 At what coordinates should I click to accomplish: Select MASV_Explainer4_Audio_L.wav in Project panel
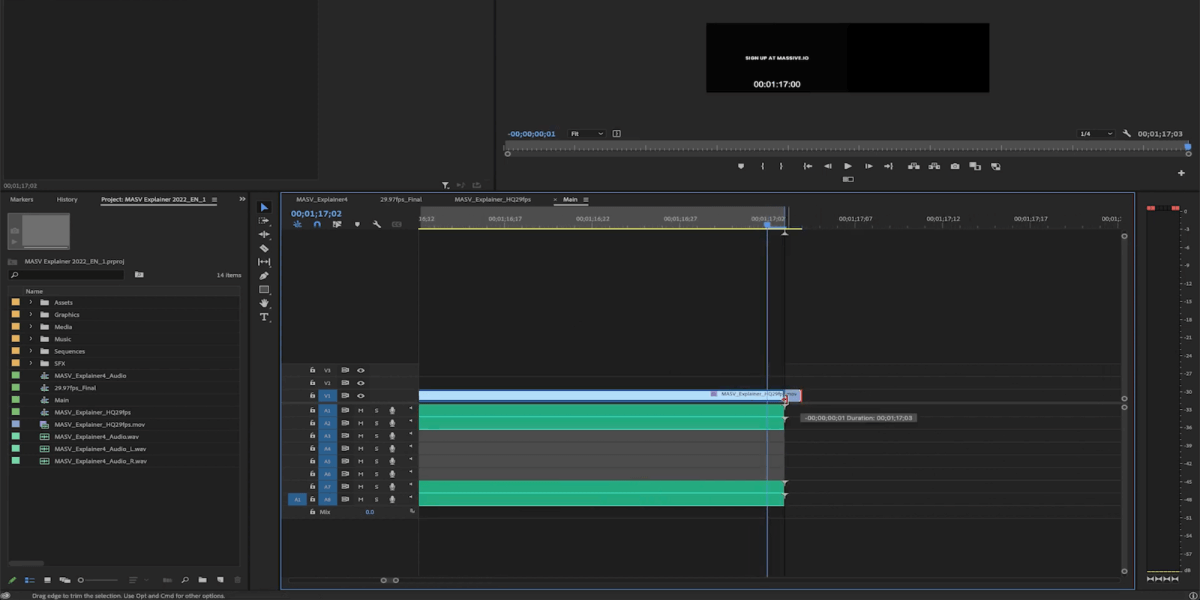click(x=100, y=449)
